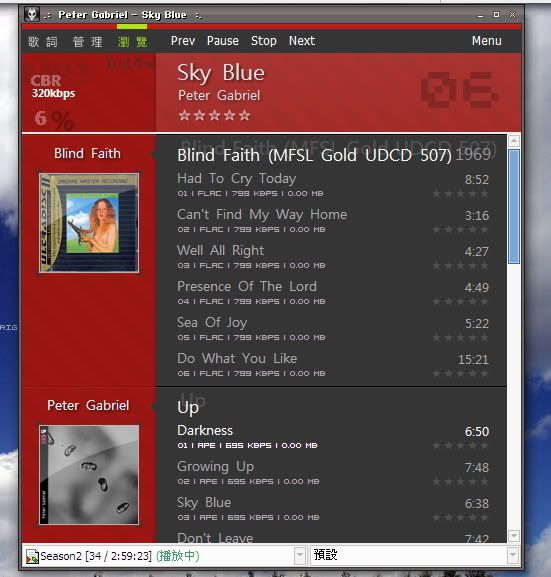Click the Season2 playlist icon
The image size is (551, 577).
click(x=32, y=556)
